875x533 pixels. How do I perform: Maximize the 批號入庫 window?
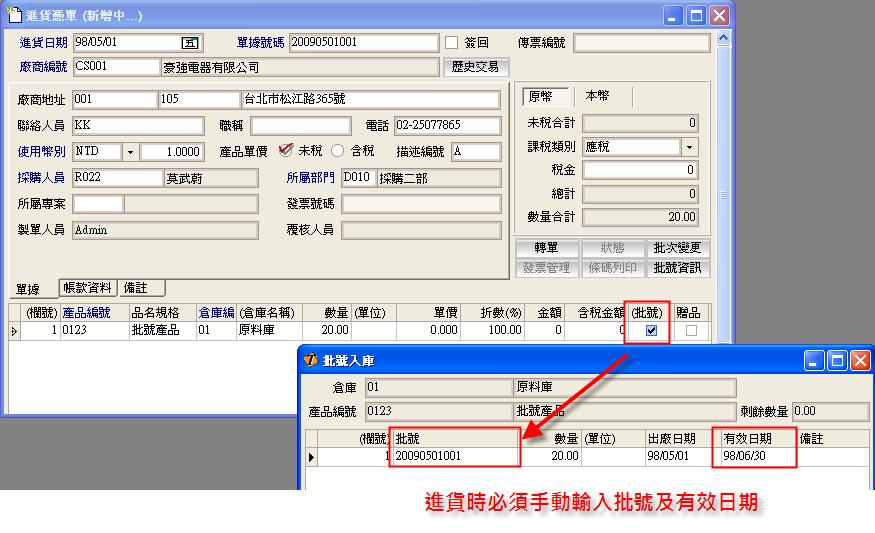click(x=837, y=360)
